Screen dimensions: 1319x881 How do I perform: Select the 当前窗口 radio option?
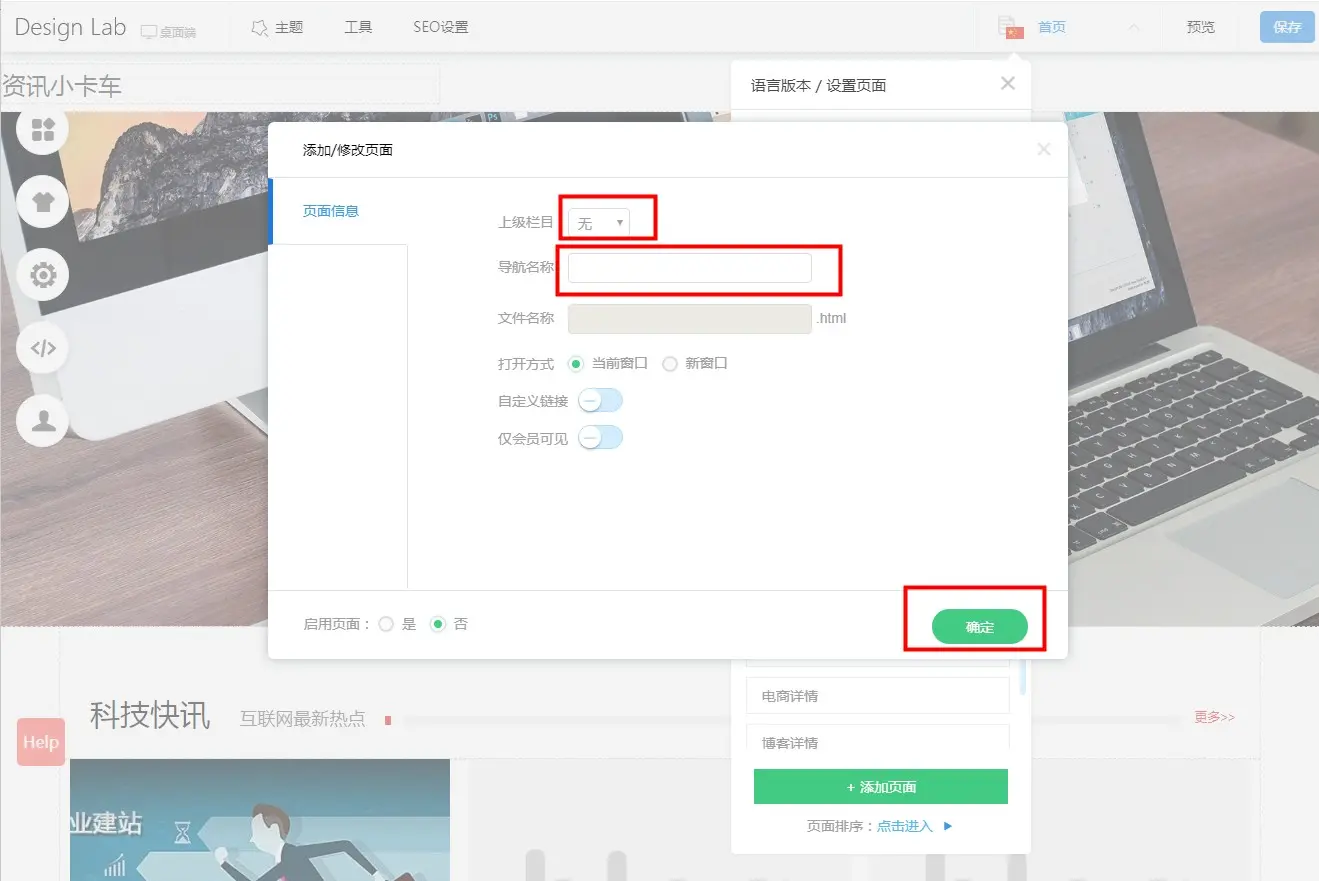pyautogui.click(x=575, y=364)
